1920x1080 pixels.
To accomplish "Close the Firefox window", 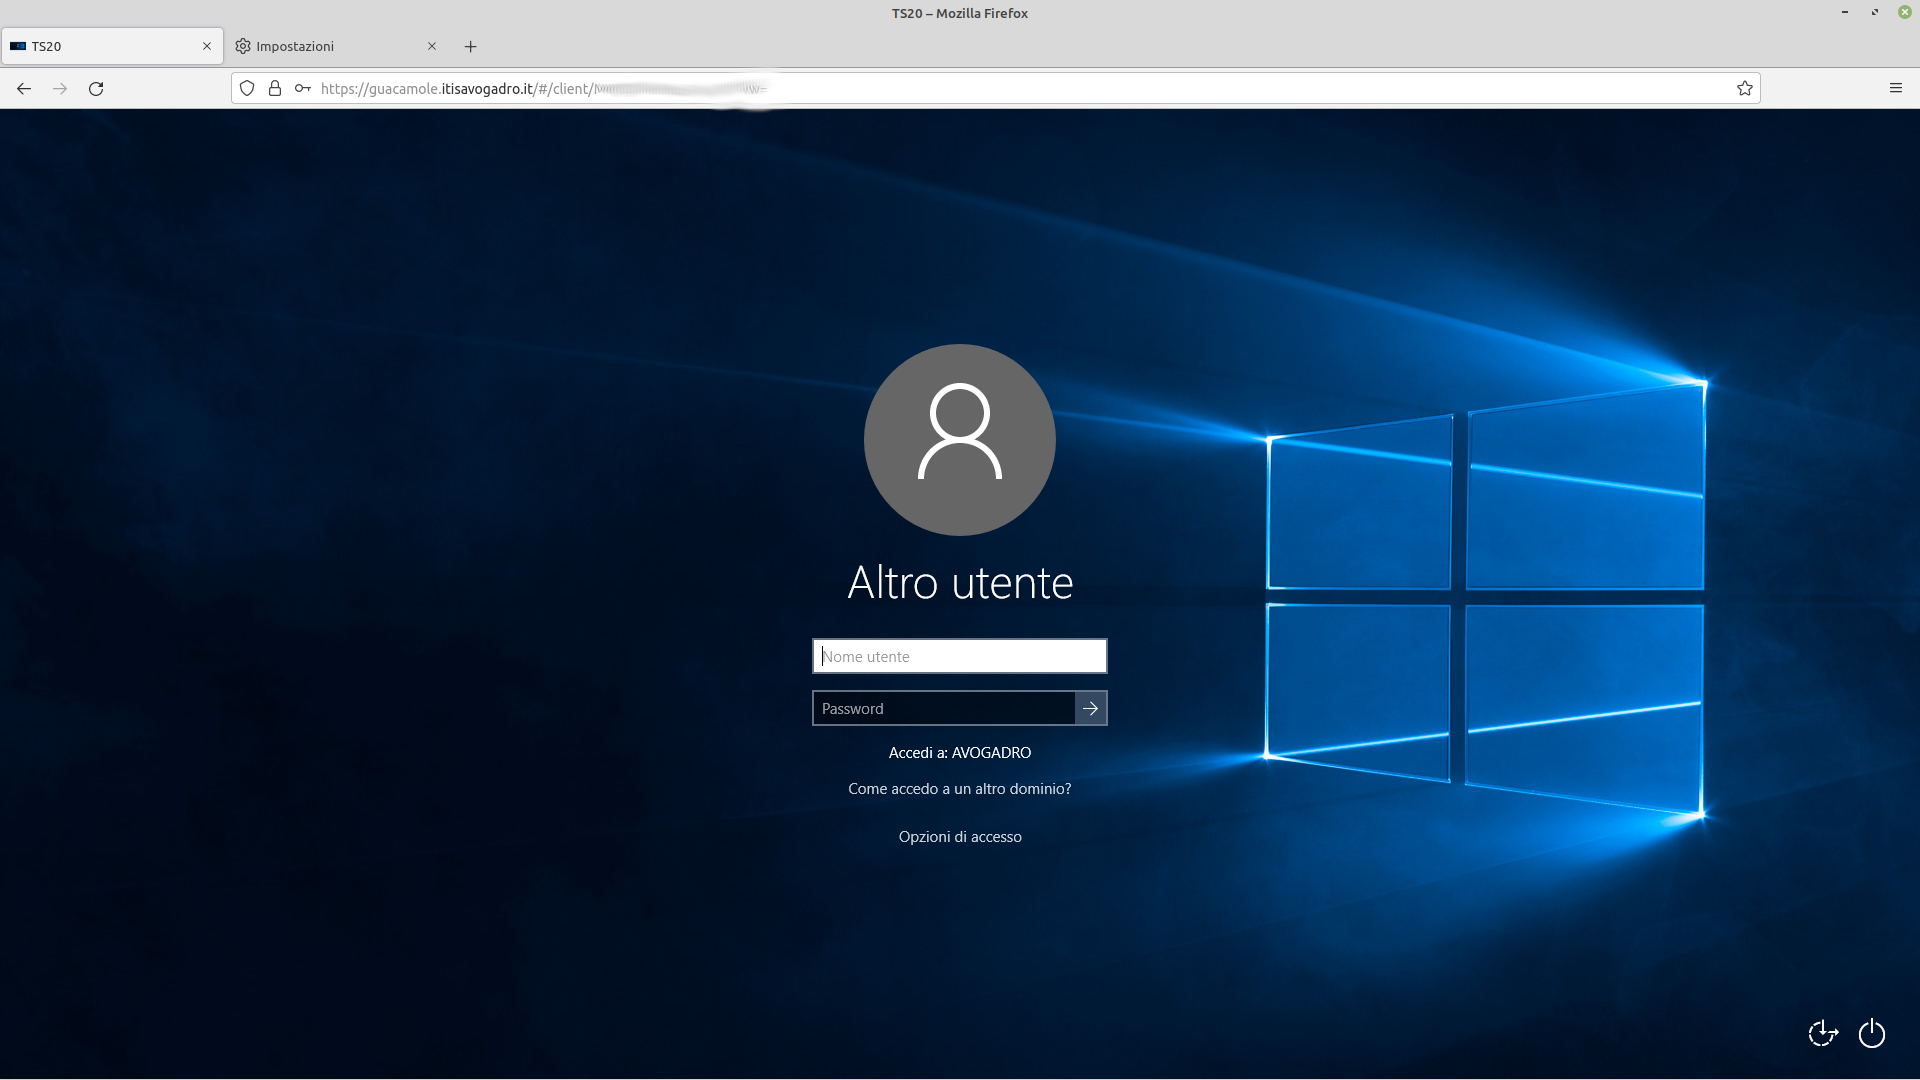I will click(1905, 12).
